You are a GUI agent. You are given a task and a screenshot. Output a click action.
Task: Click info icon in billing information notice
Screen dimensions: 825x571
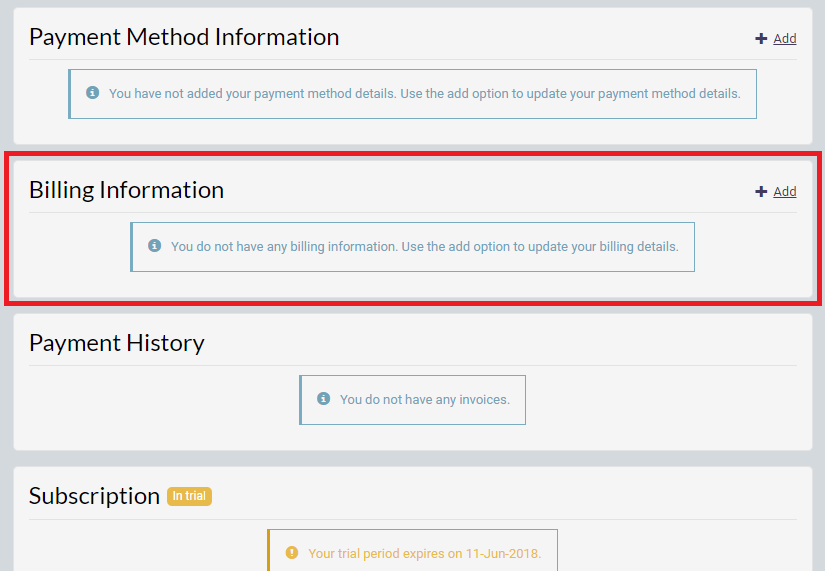point(154,246)
